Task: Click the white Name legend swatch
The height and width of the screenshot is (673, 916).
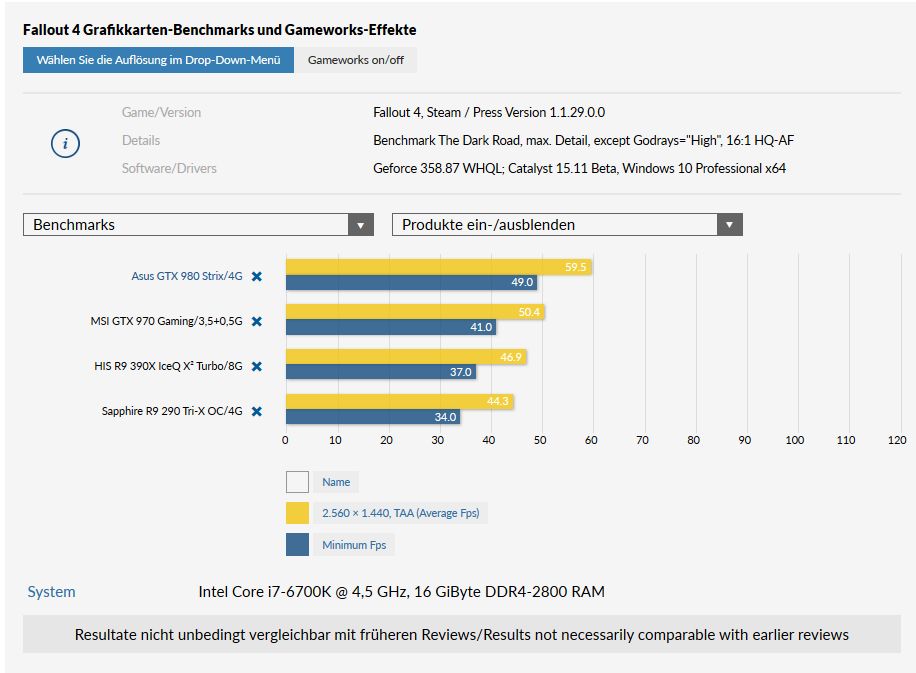Action: click(x=297, y=482)
